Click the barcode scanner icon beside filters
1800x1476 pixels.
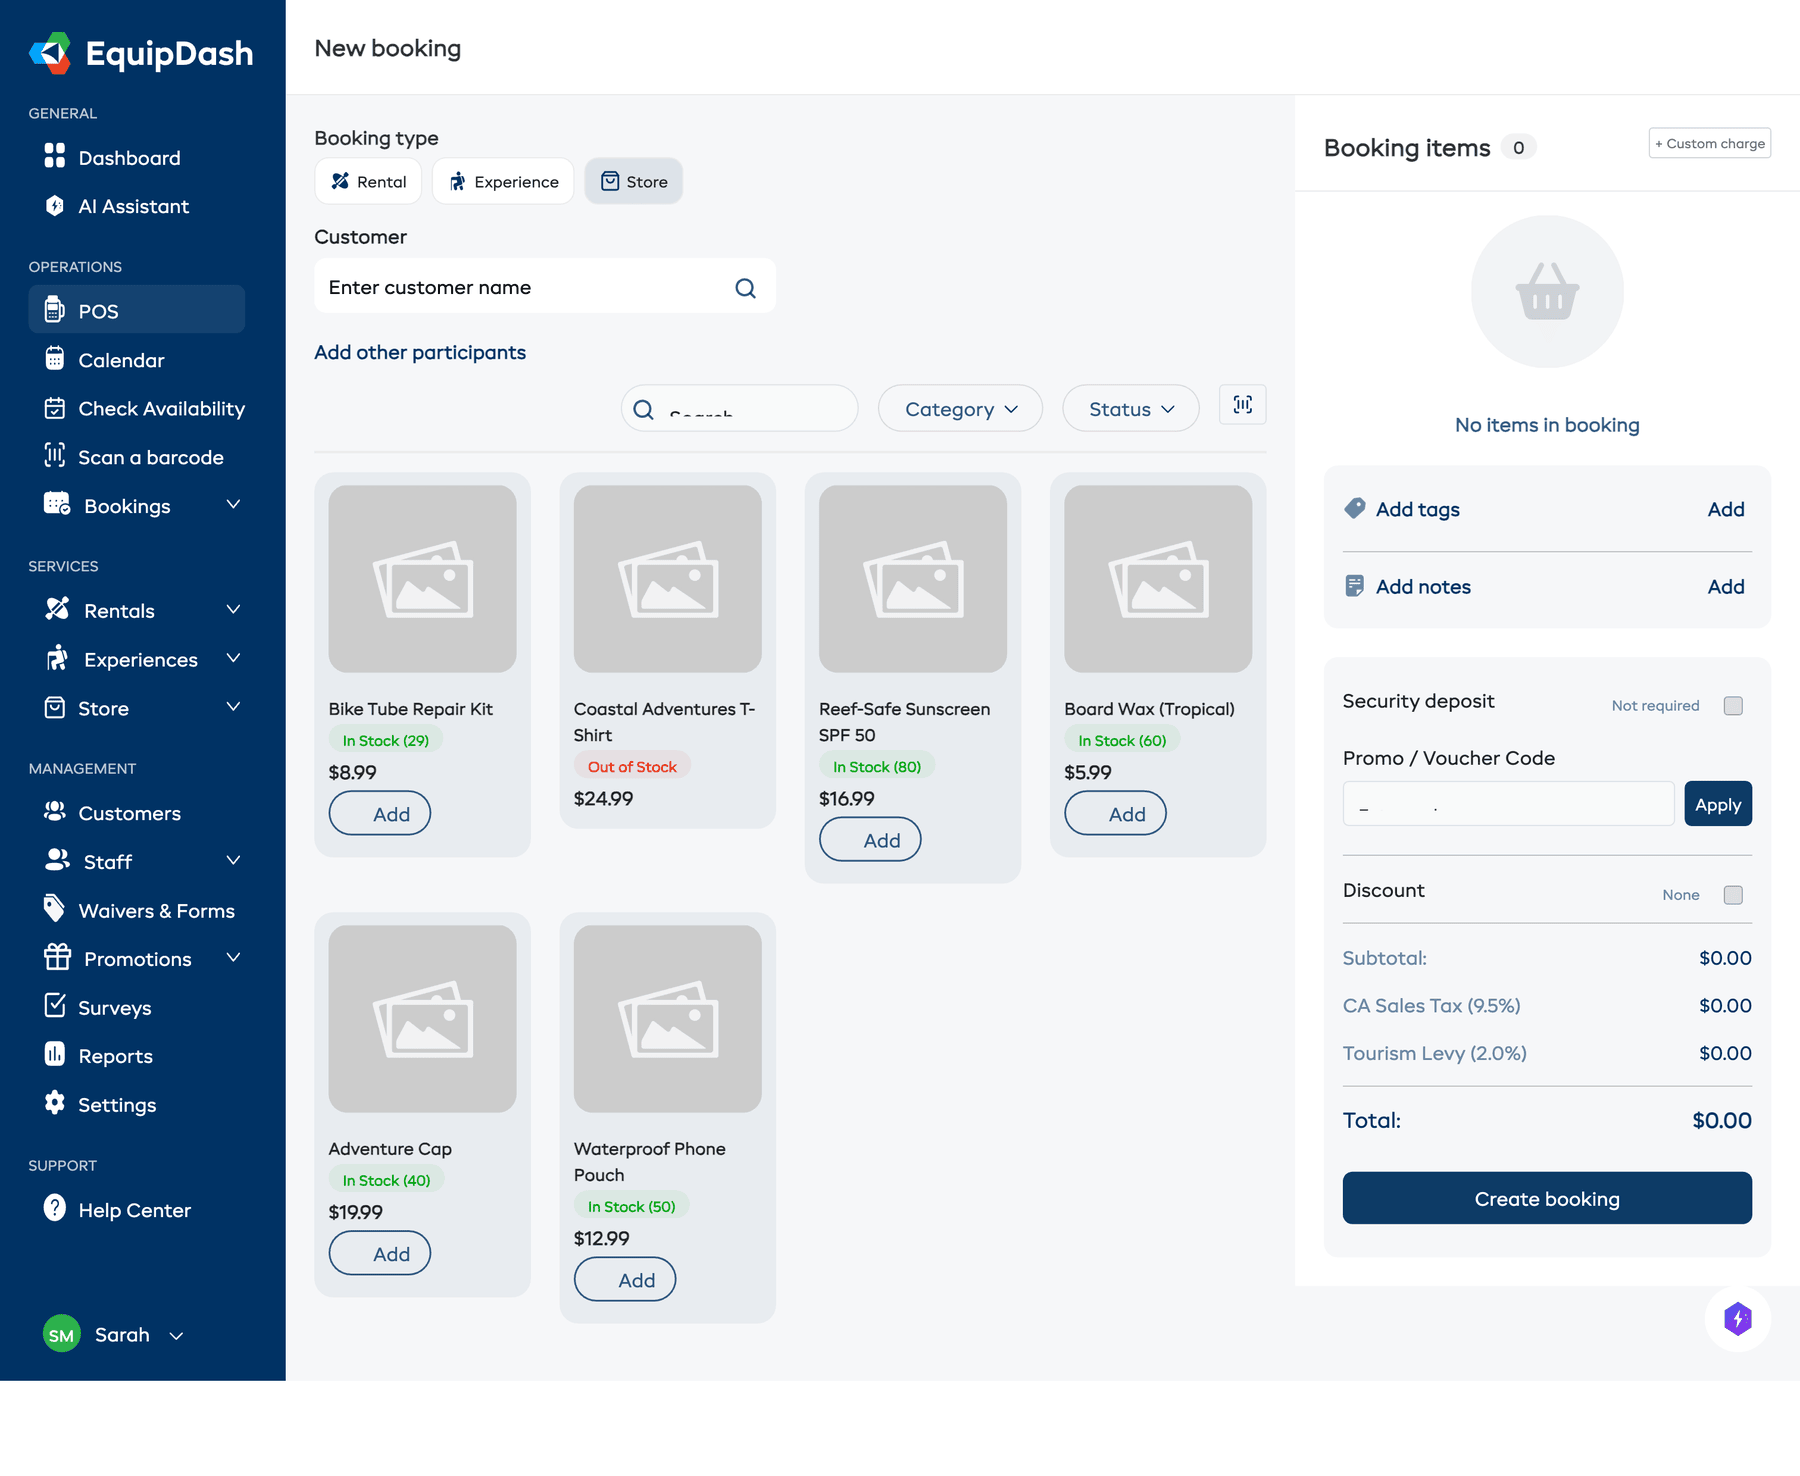(1242, 405)
